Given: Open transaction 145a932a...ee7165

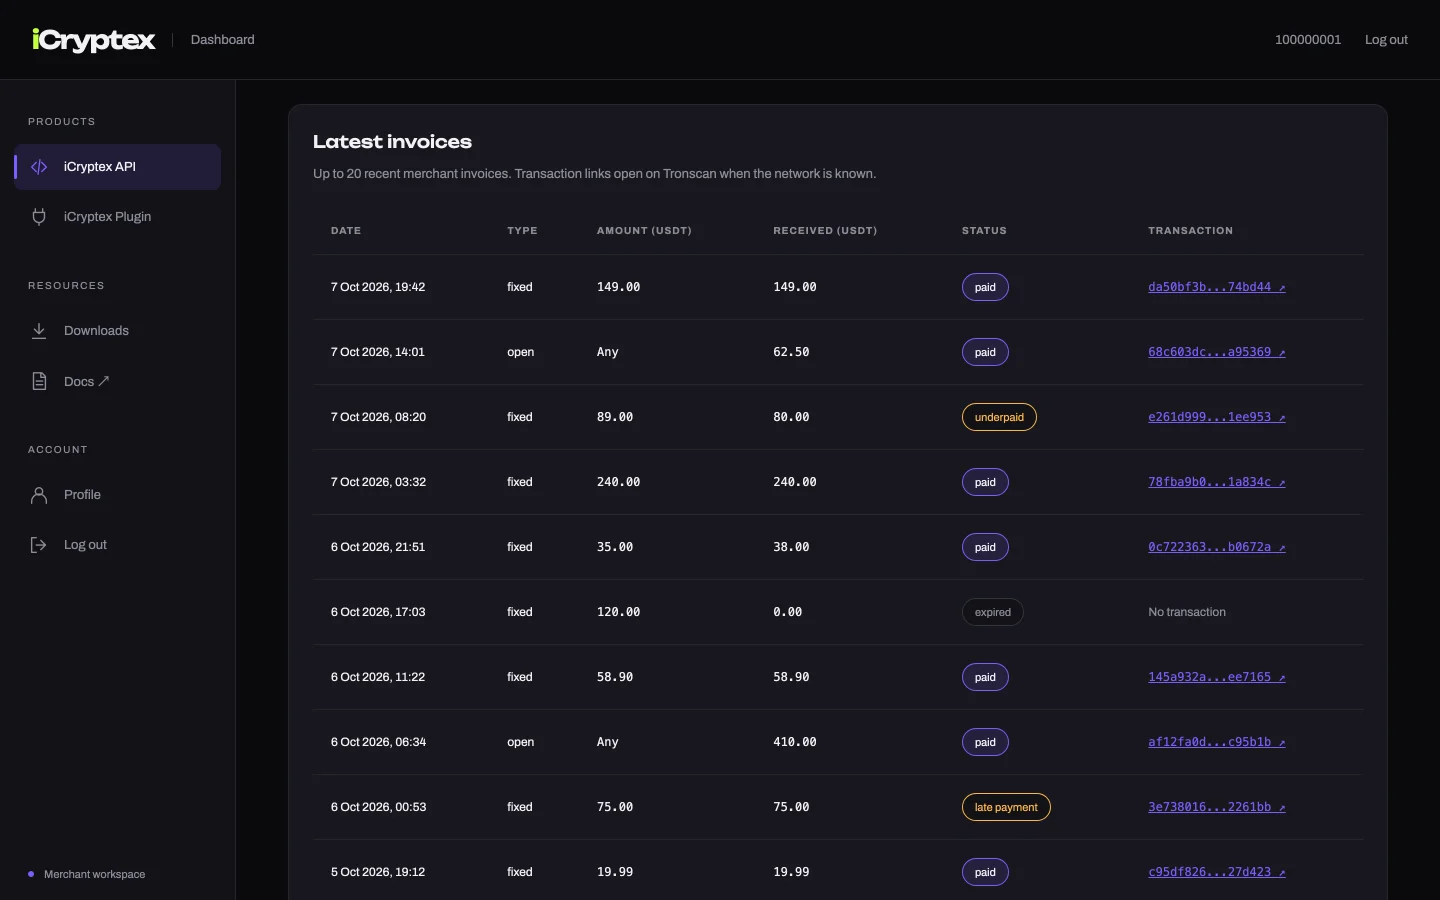Looking at the screenshot, I should [x=1217, y=677].
